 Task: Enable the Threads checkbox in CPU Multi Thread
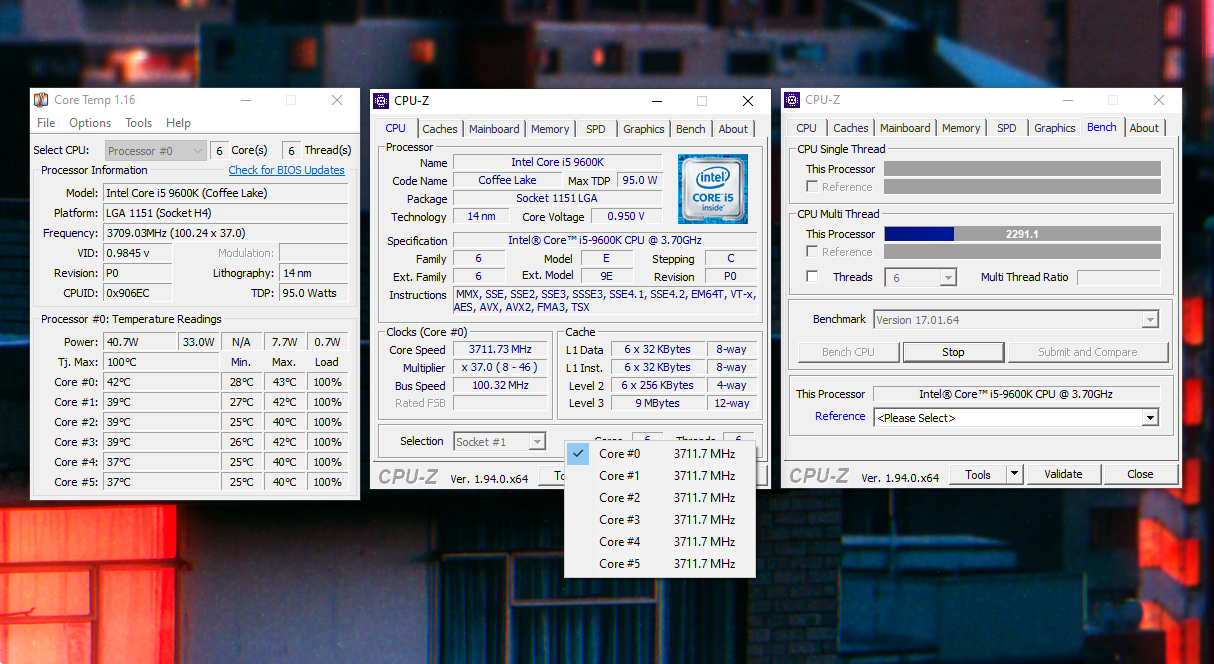(x=812, y=277)
